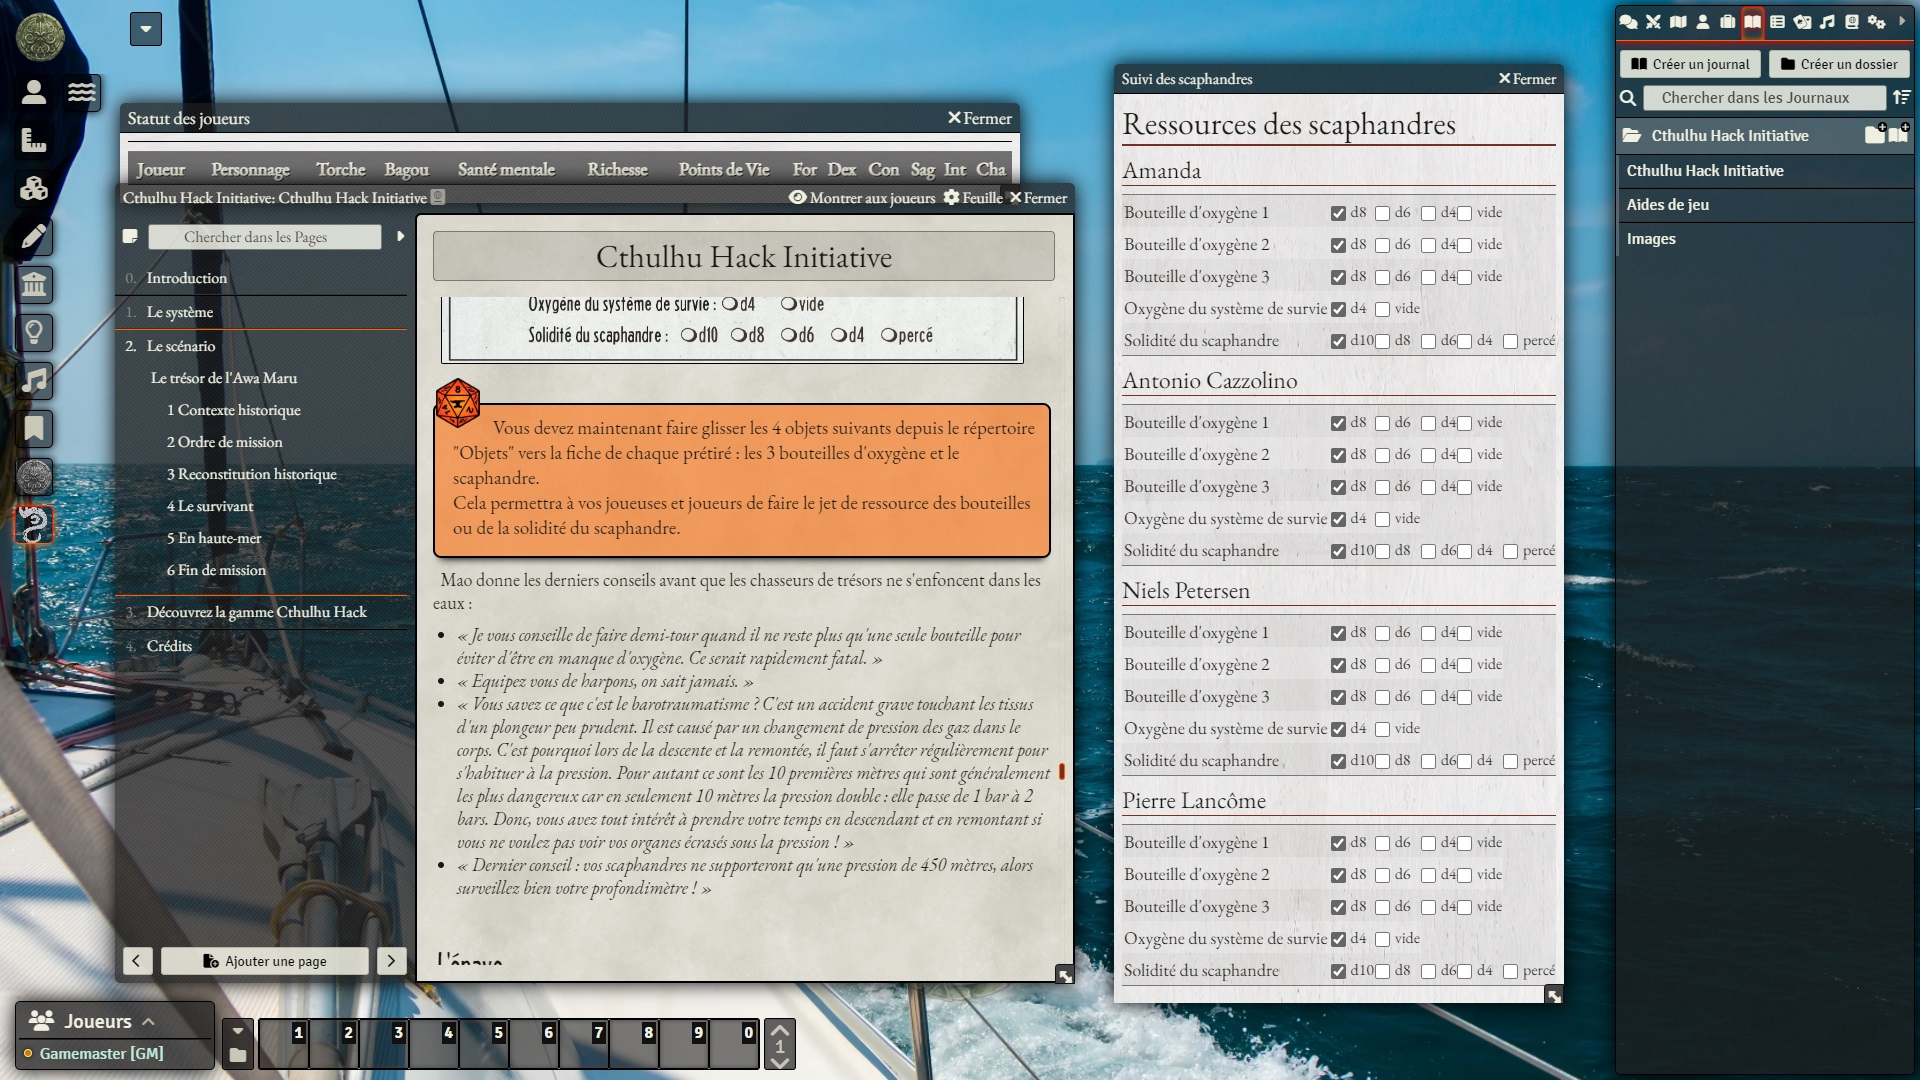This screenshot has height=1080, width=1920.
Task: Open the Combat Encounters sidebar tab
Action: coord(1653,21)
